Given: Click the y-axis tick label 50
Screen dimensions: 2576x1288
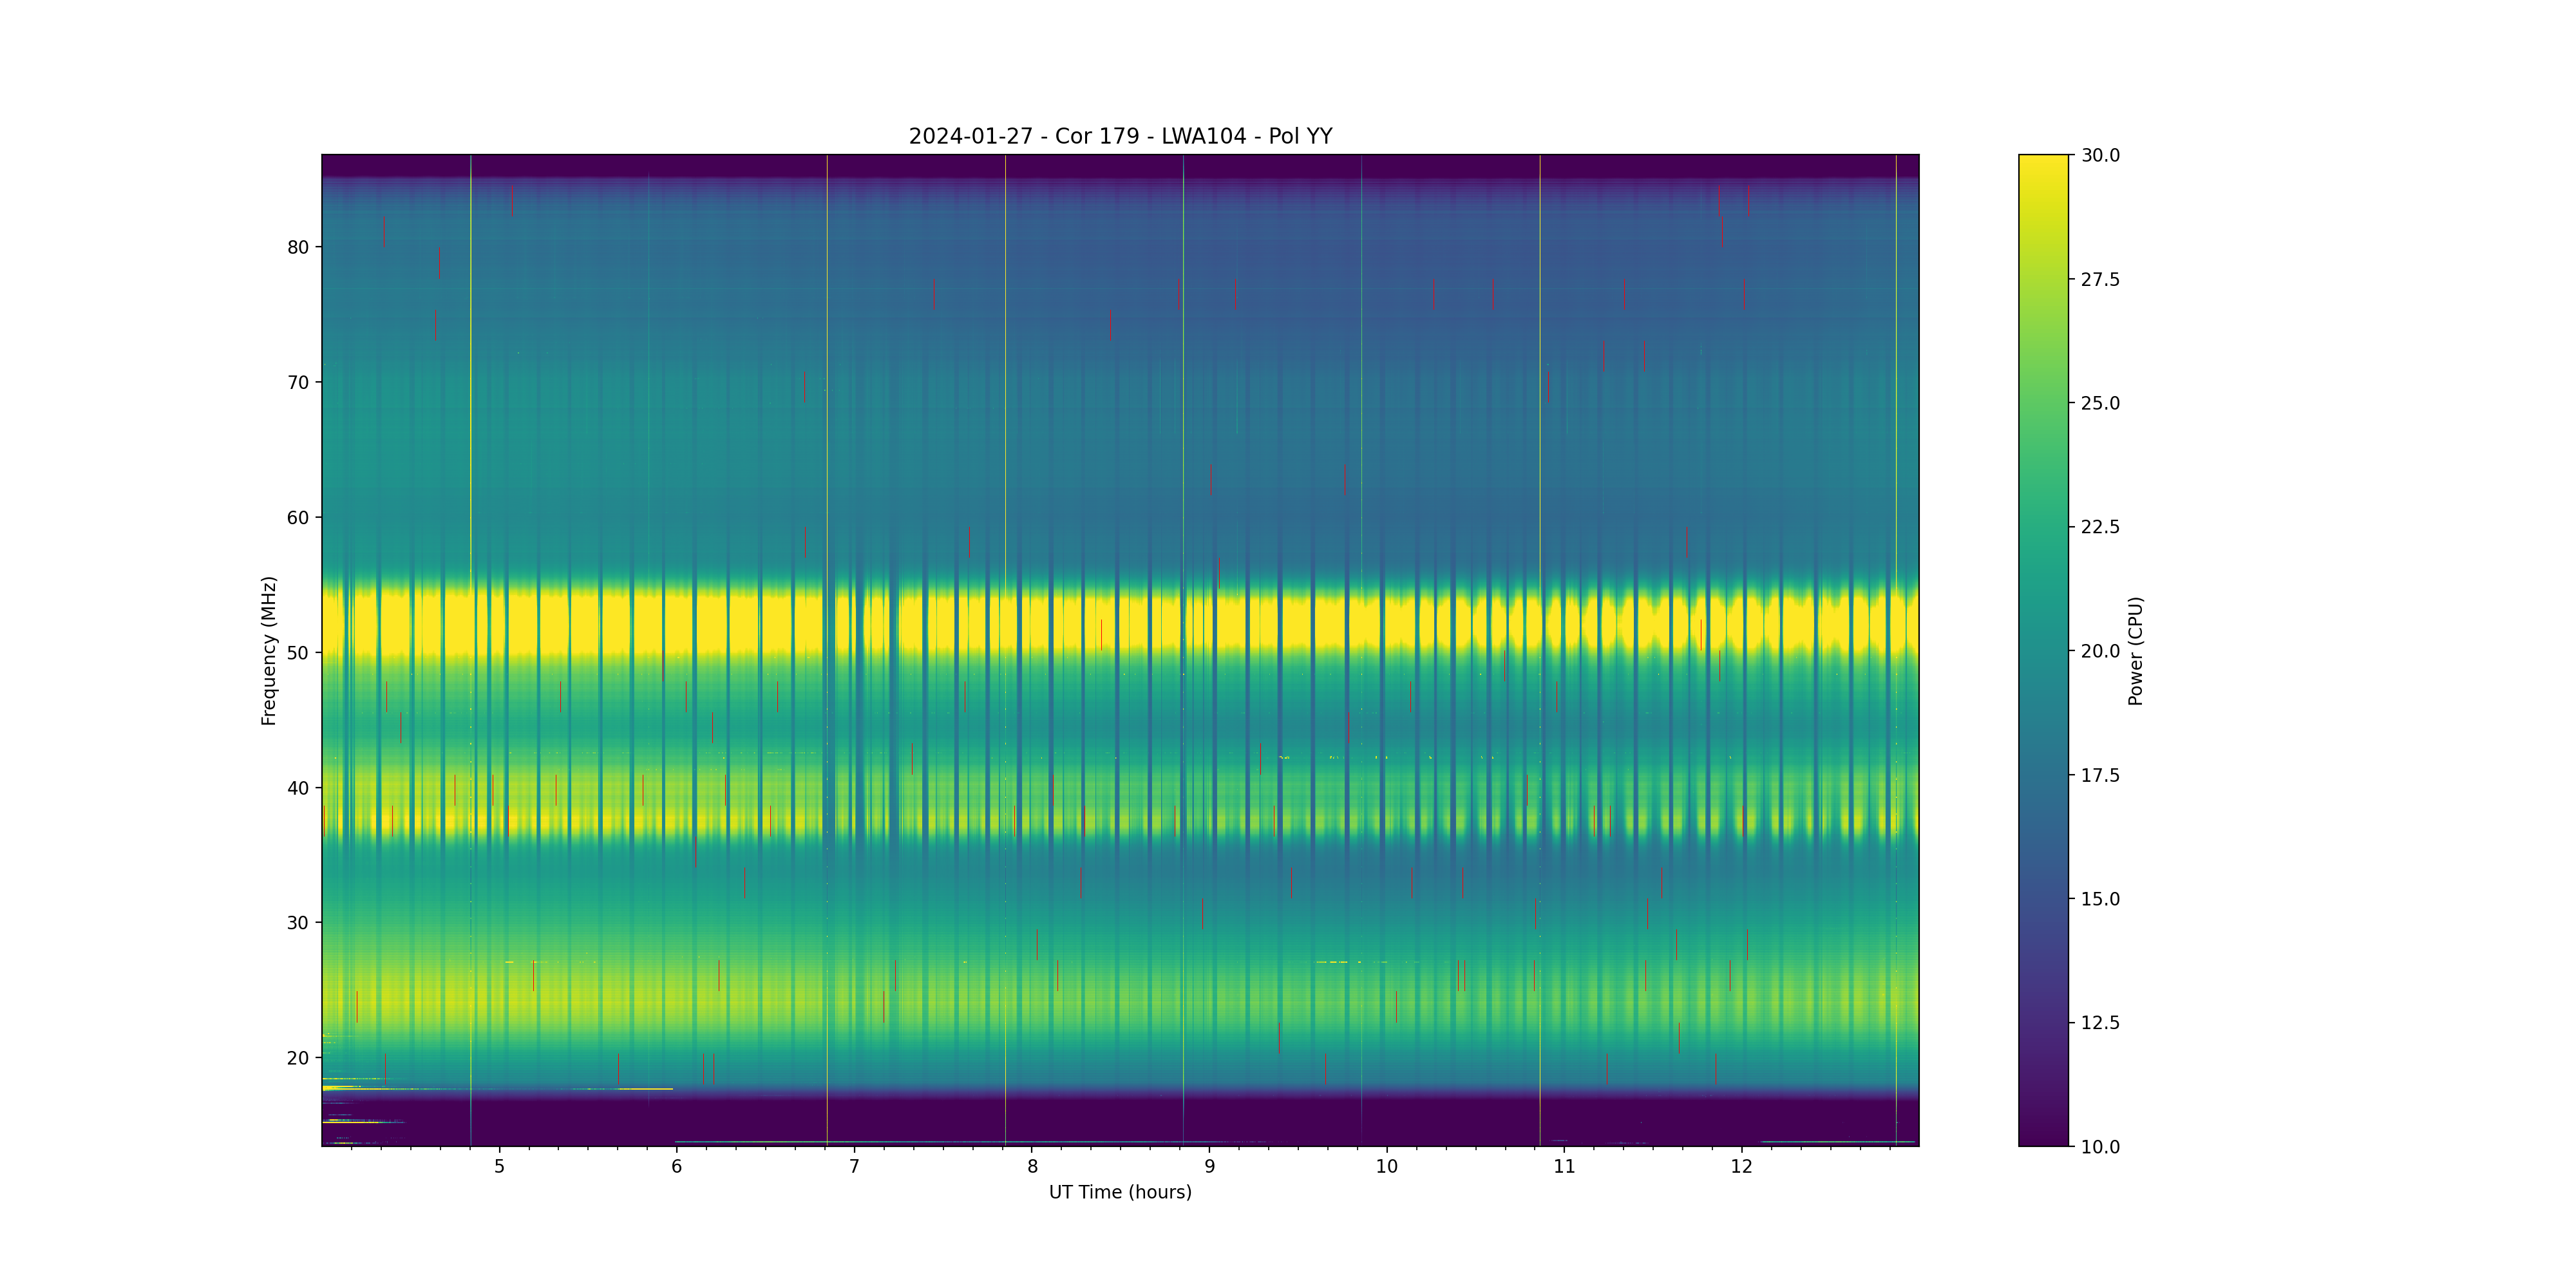Looking at the screenshot, I should pyautogui.click(x=298, y=653).
